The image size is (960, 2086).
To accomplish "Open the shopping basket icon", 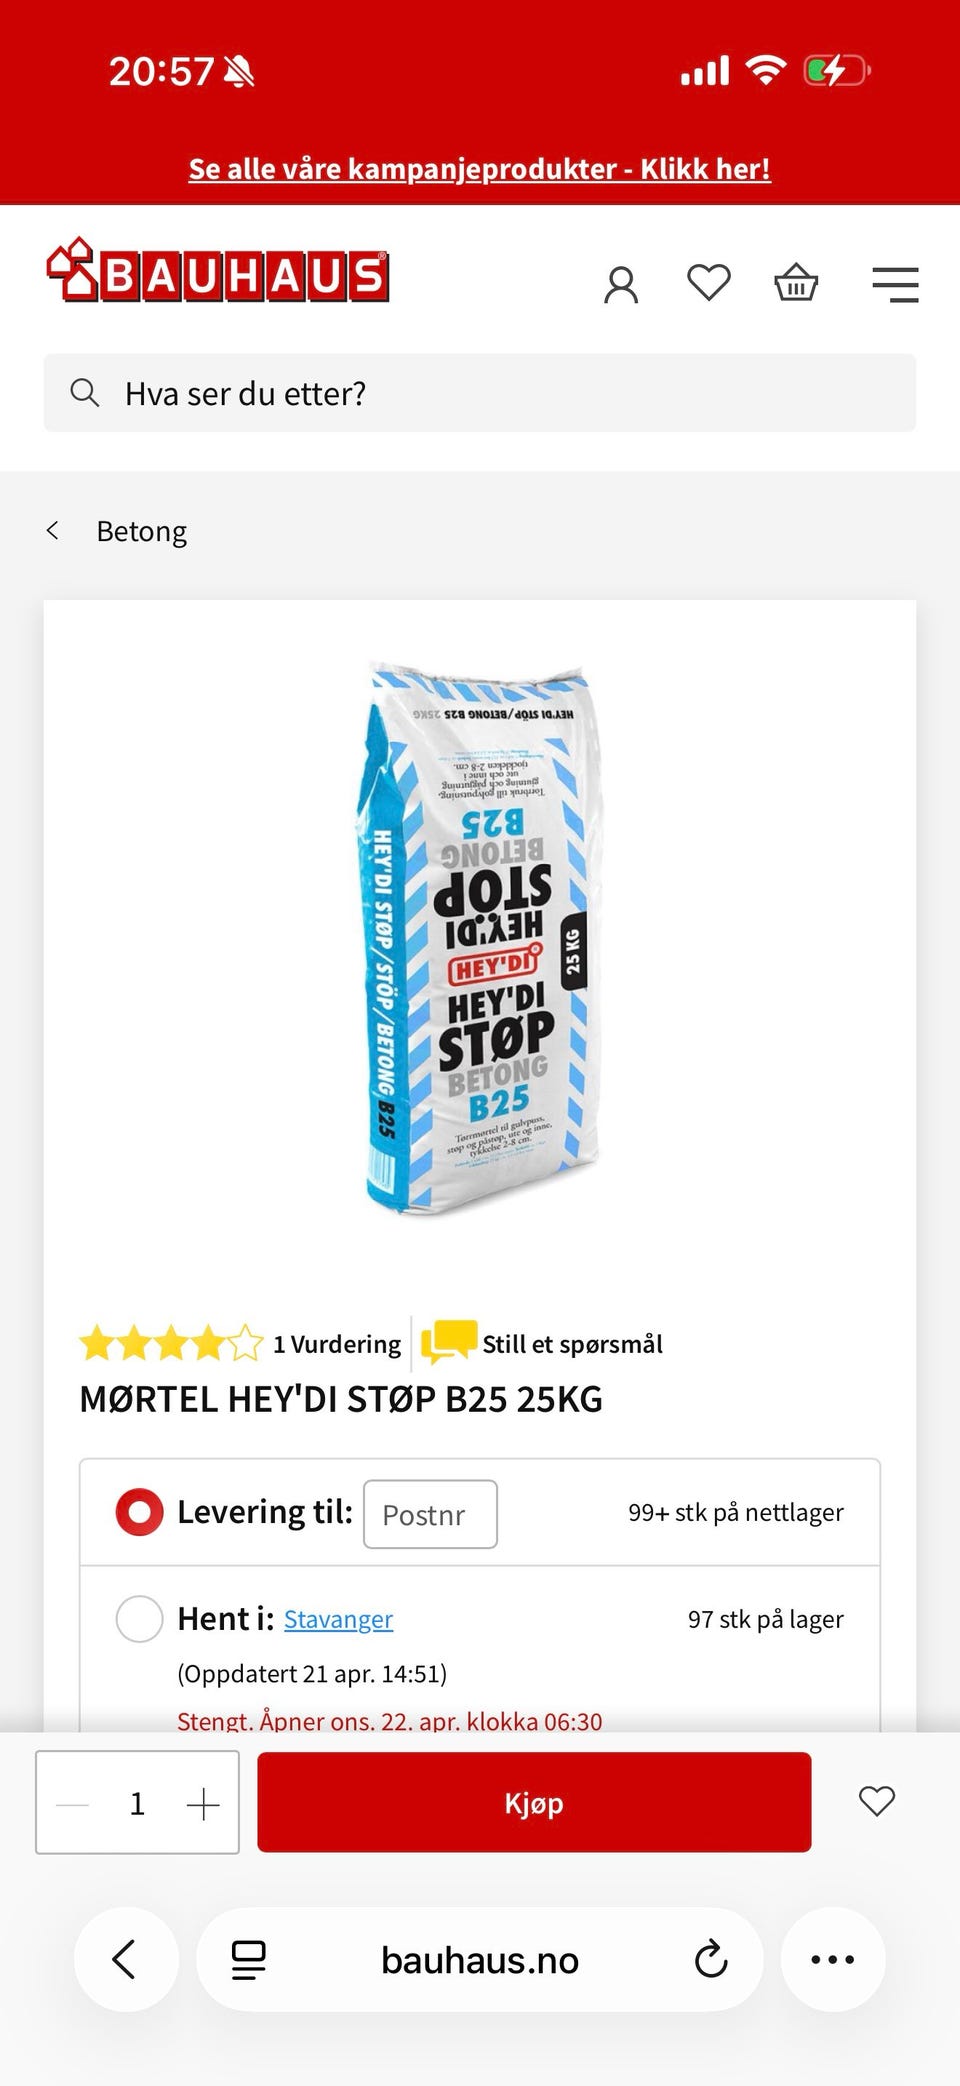I will click(x=796, y=282).
